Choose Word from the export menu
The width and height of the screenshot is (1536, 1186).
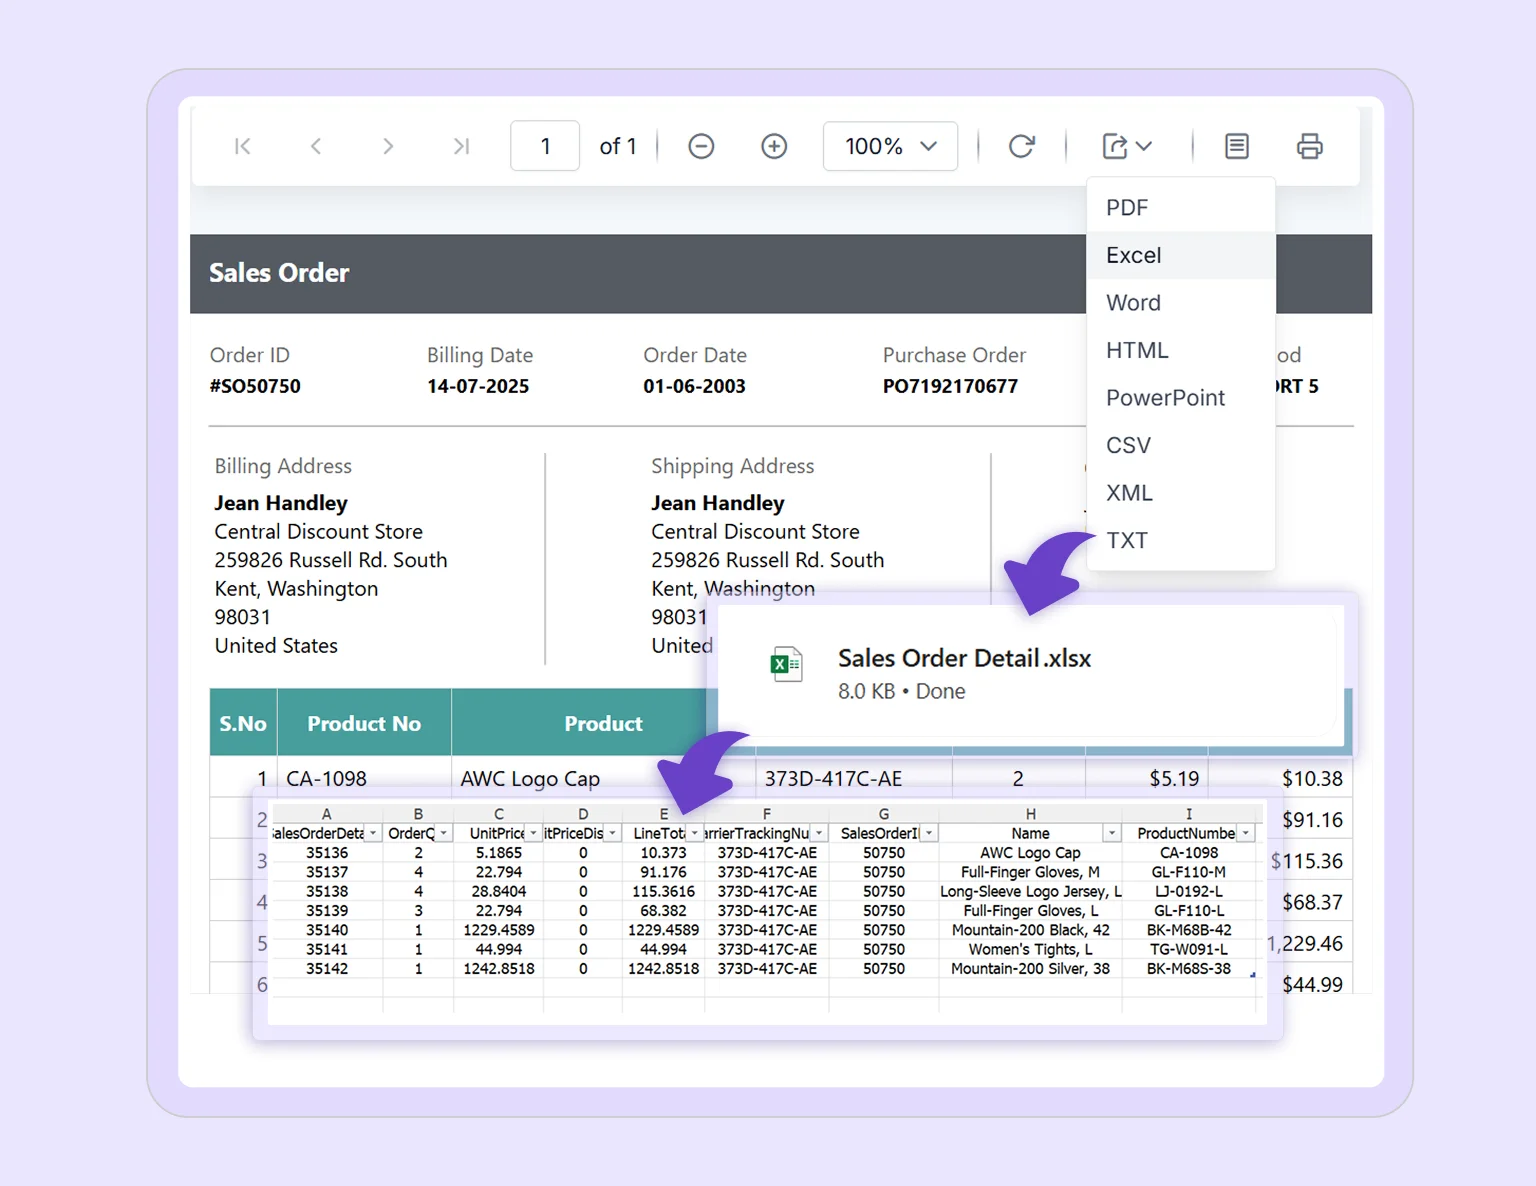pos(1133,302)
